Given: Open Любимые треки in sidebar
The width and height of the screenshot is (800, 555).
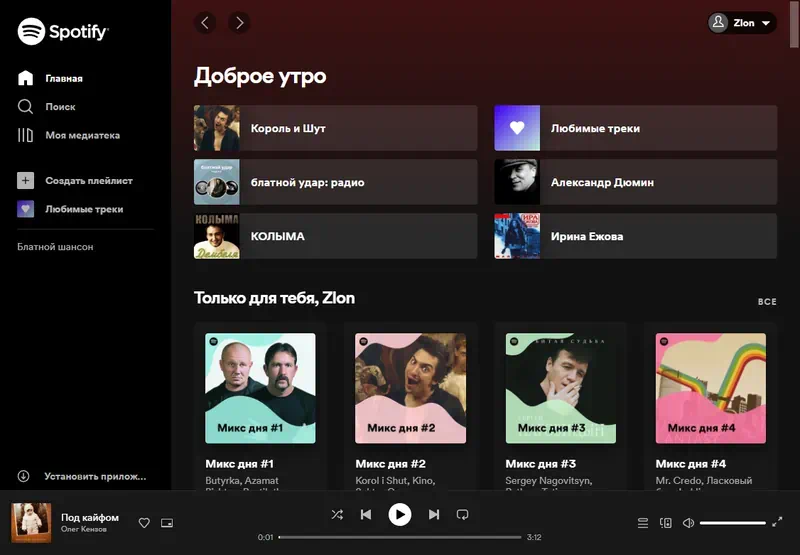Looking at the screenshot, I should (x=70, y=209).
